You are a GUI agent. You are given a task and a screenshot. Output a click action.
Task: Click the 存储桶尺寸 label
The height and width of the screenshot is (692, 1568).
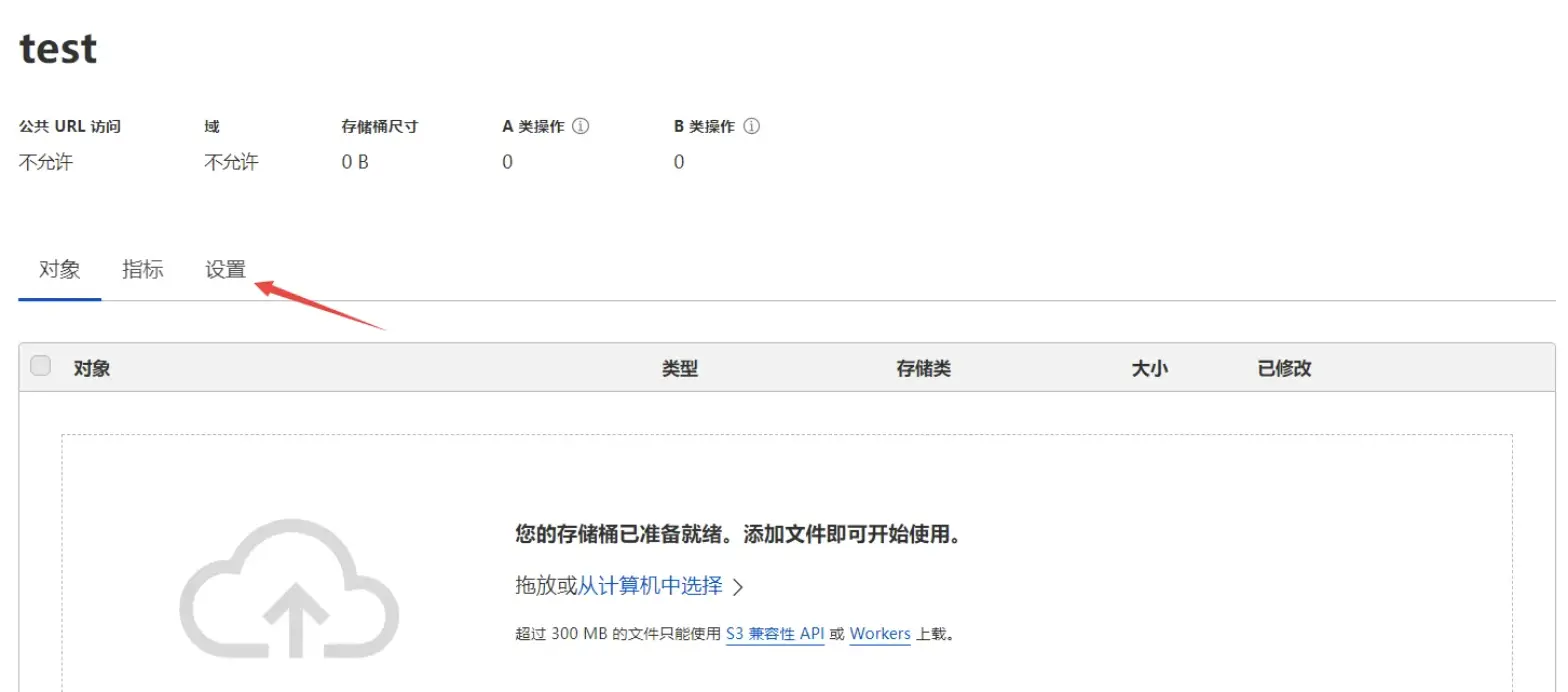point(379,127)
